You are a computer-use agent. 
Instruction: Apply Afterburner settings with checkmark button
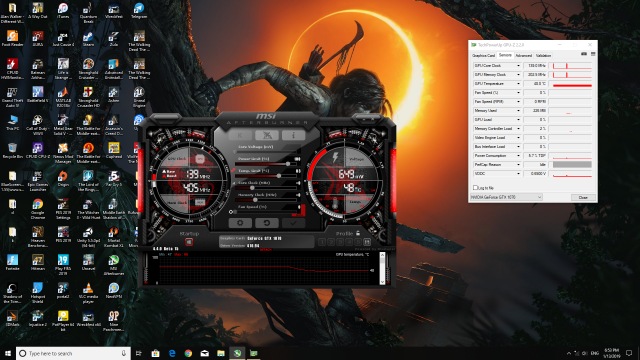(293, 223)
